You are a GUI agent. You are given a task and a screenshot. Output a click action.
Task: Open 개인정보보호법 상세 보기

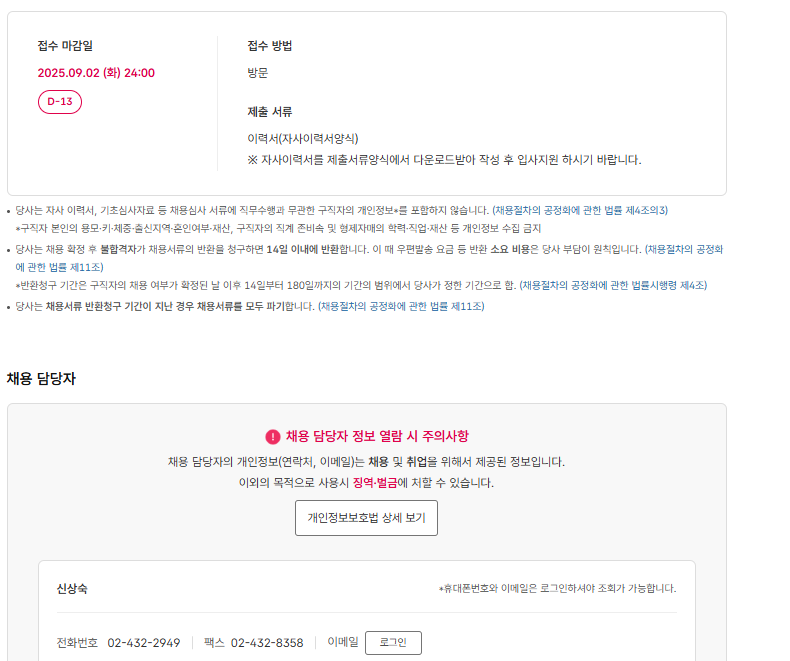click(x=366, y=518)
